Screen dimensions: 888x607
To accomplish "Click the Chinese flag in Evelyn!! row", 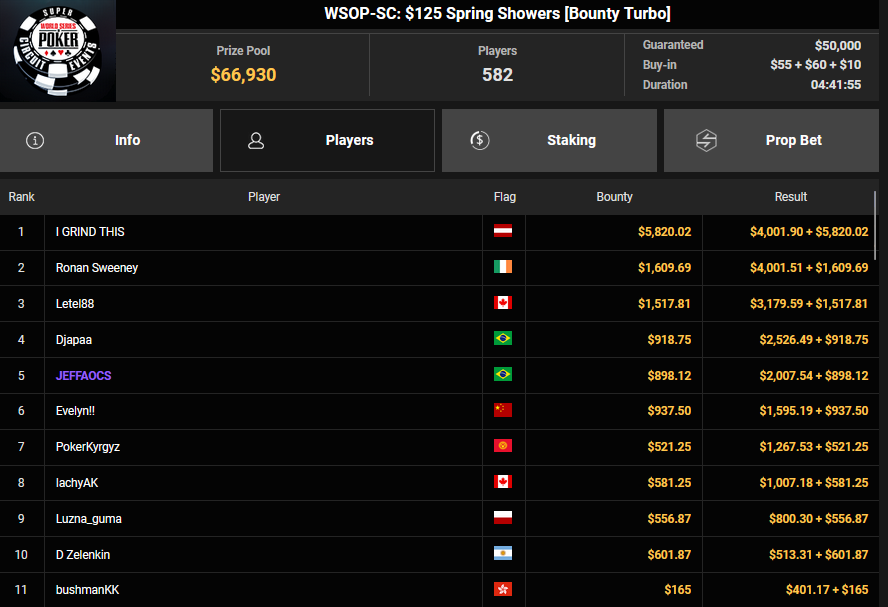I will pyautogui.click(x=503, y=411).
